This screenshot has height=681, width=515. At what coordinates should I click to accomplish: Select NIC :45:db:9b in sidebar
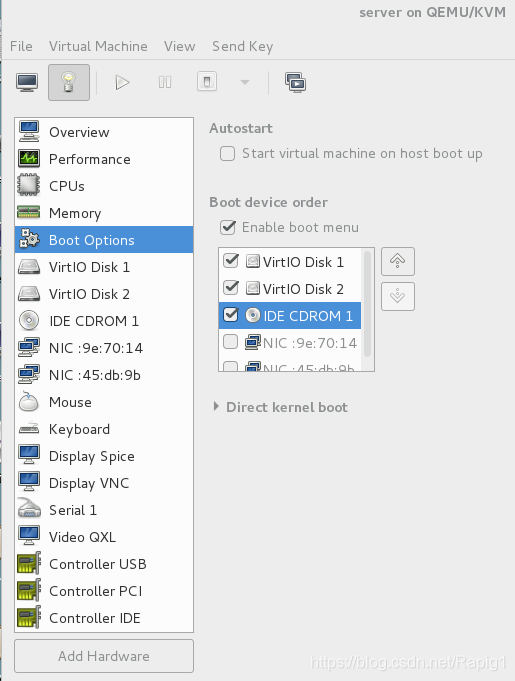tap(104, 375)
